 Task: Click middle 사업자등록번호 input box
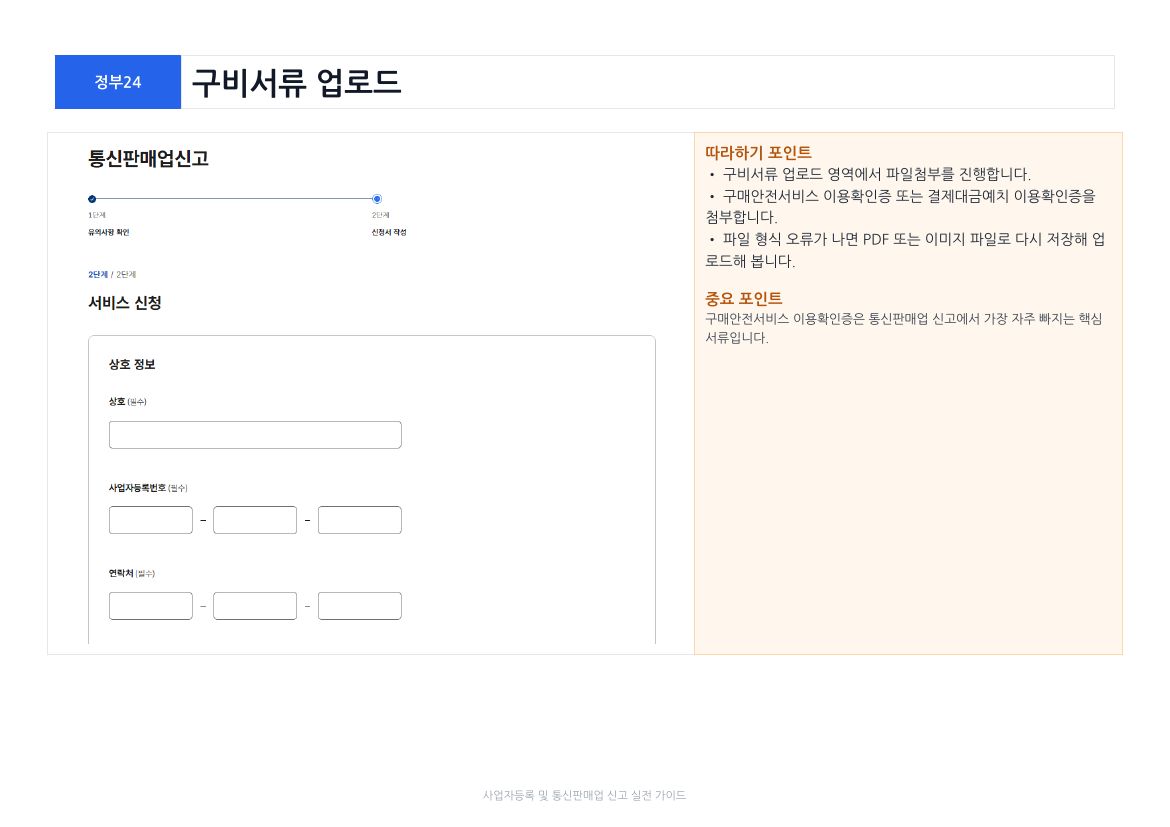pos(255,519)
